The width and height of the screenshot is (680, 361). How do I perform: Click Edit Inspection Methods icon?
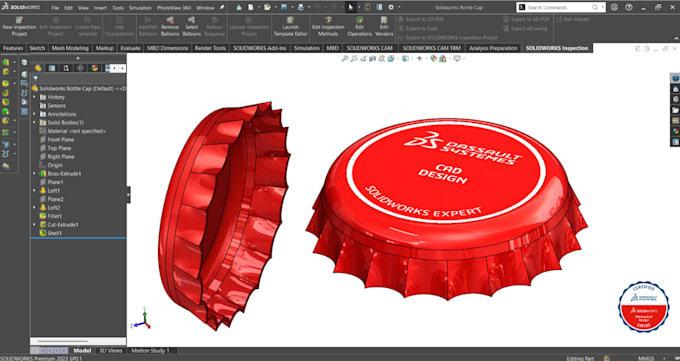[x=328, y=20]
